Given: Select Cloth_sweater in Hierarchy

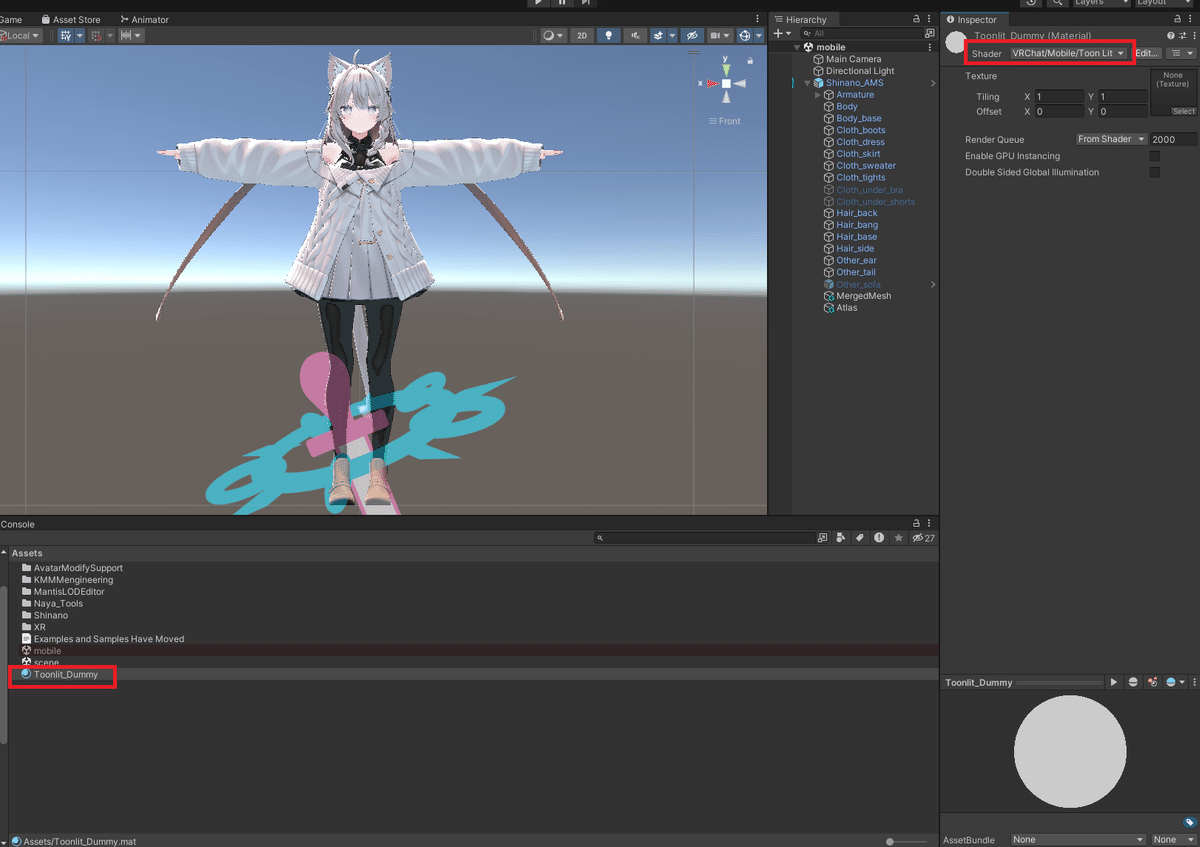Looking at the screenshot, I should coord(866,166).
